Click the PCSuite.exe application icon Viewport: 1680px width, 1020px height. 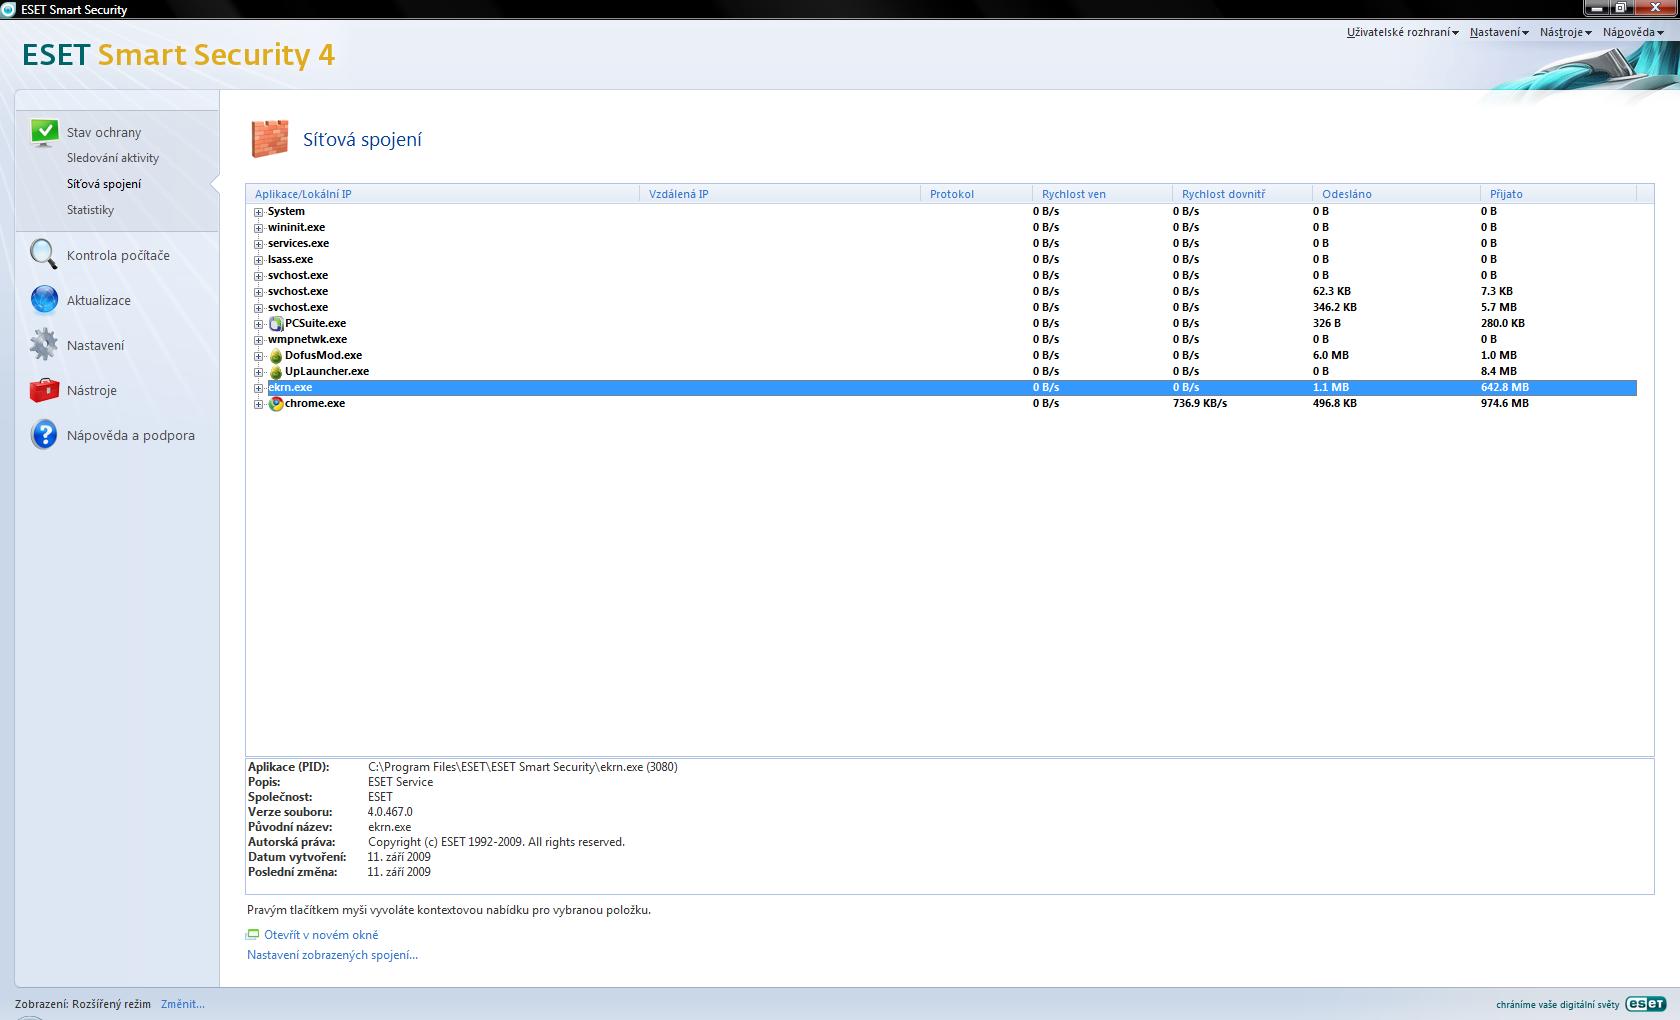[276, 324]
